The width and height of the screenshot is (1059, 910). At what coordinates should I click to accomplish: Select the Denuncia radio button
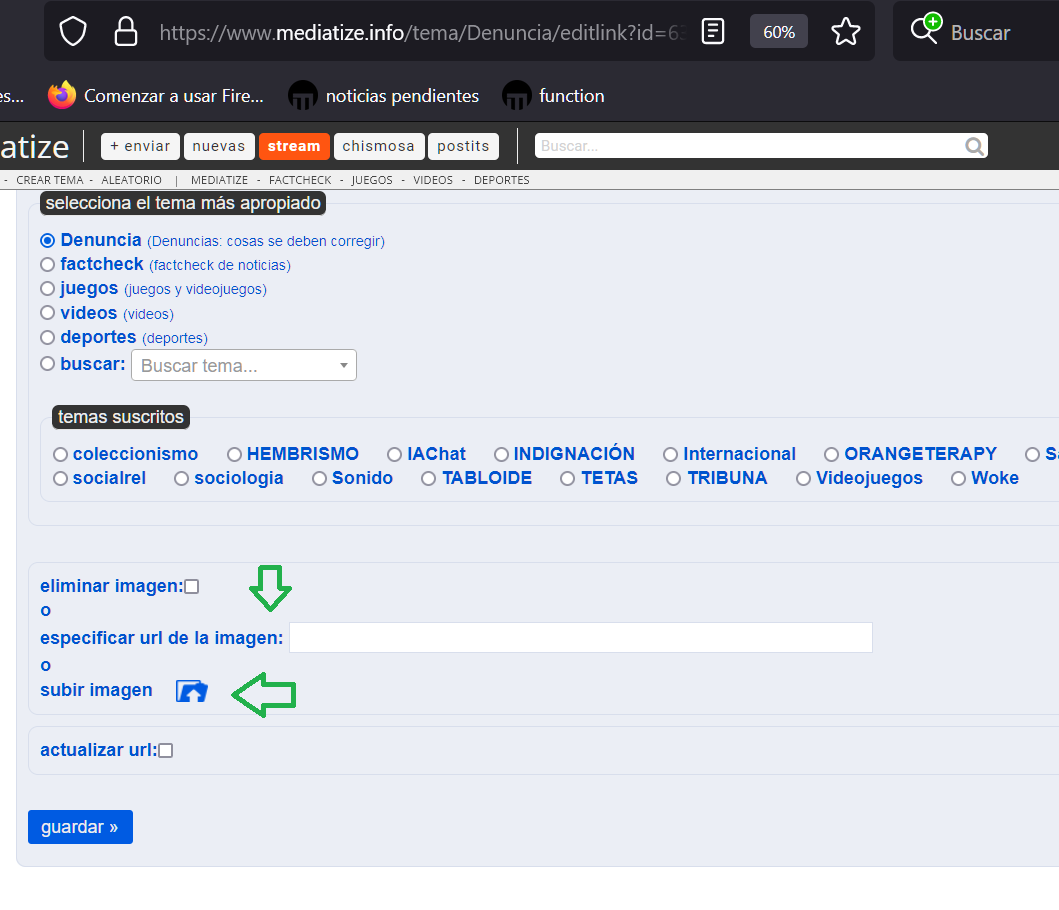click(x=47, y=241)
